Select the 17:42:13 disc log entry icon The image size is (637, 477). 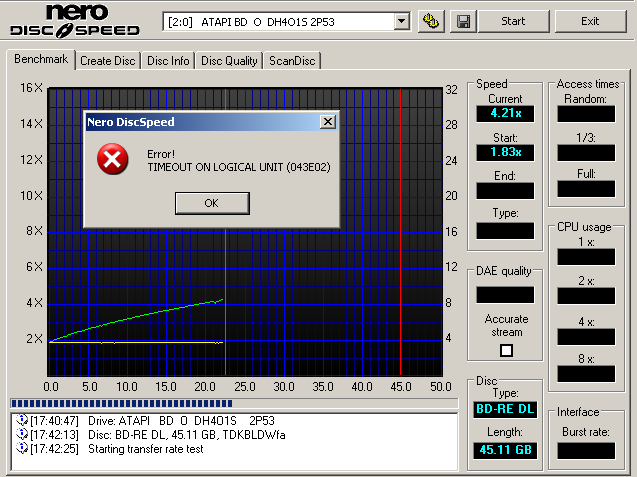pos(22,435)
